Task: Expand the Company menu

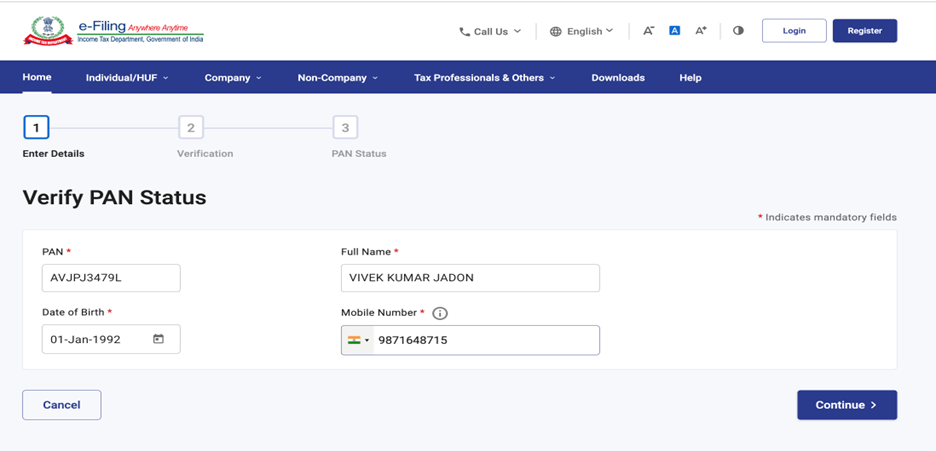Action: pos(232,78)
